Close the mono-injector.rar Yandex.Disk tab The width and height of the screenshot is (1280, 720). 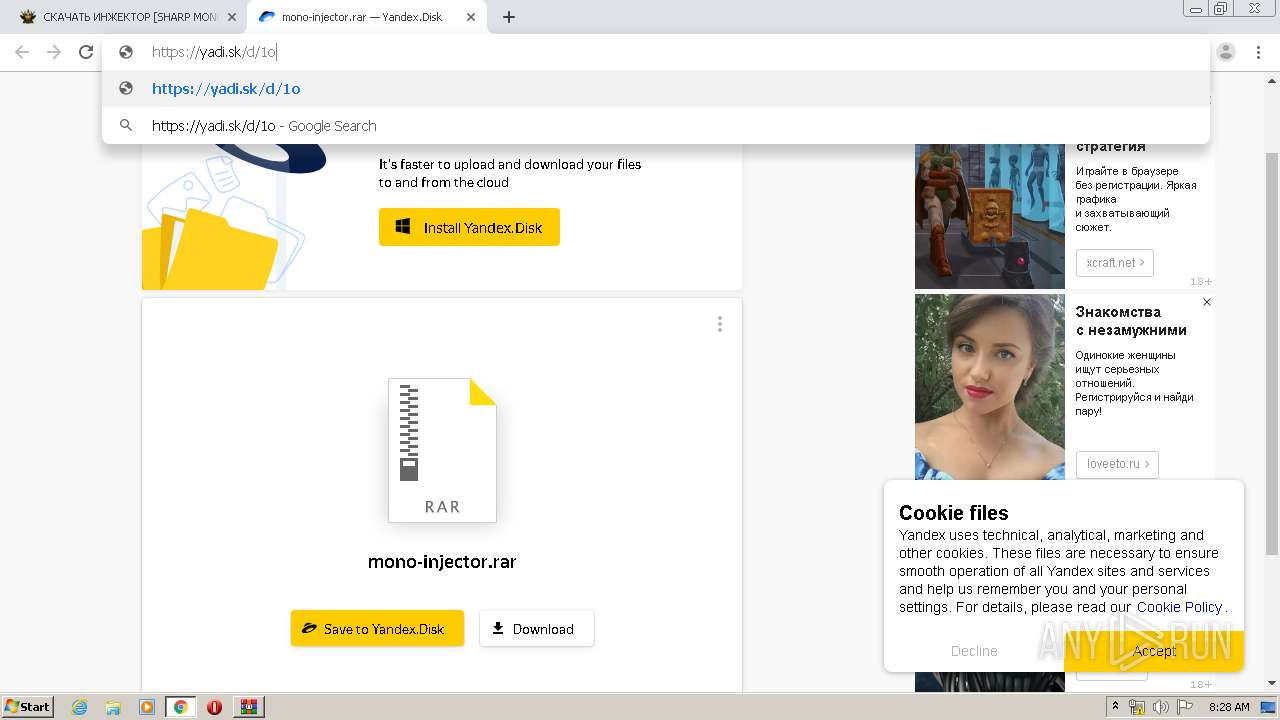tap(471, 17)
